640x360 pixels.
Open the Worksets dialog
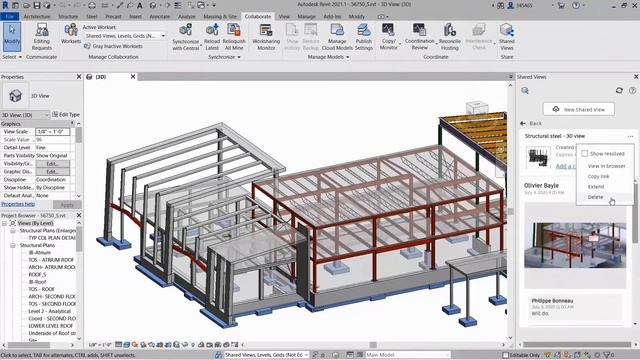click(71, 34)
